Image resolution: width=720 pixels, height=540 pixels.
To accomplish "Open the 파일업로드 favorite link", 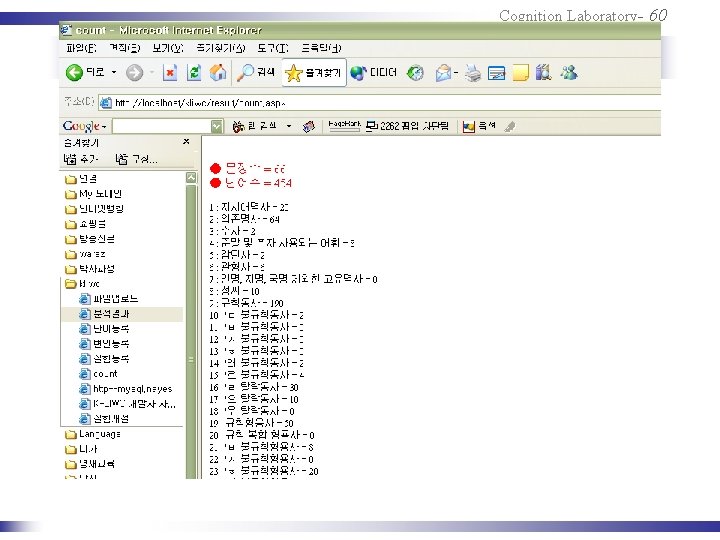I will click(x=108, y=299).
